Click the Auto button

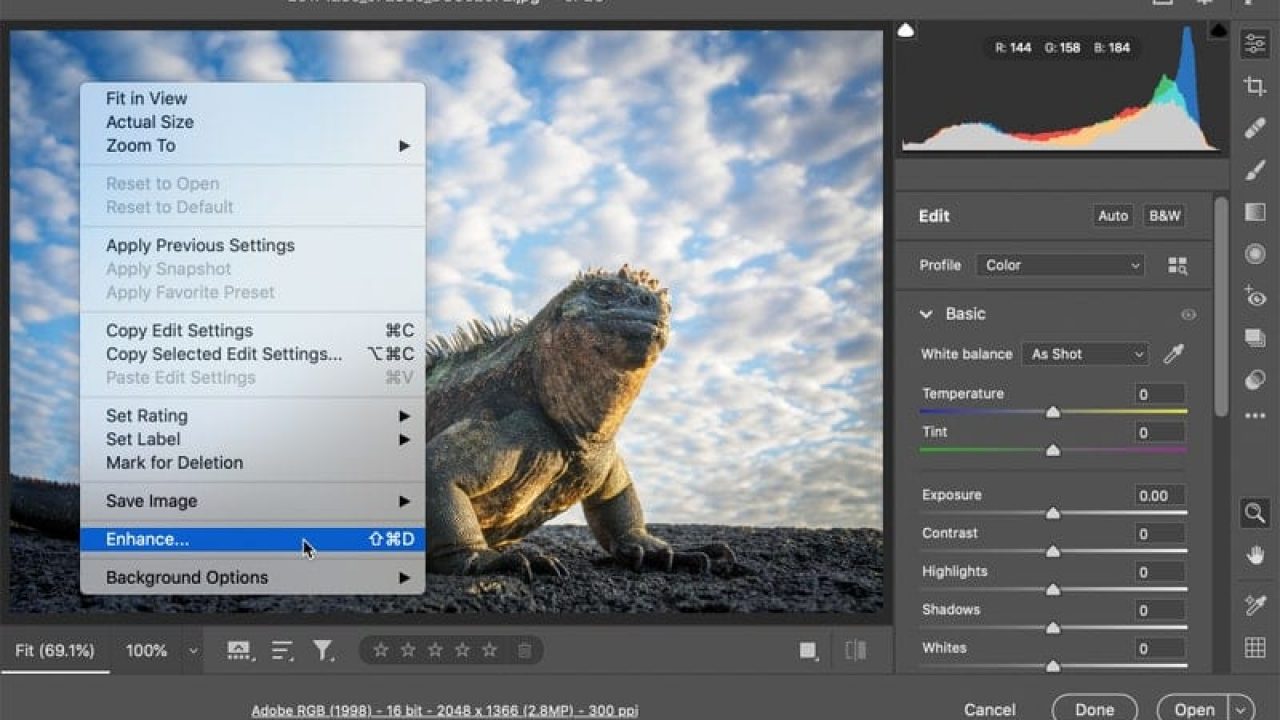1113,216
